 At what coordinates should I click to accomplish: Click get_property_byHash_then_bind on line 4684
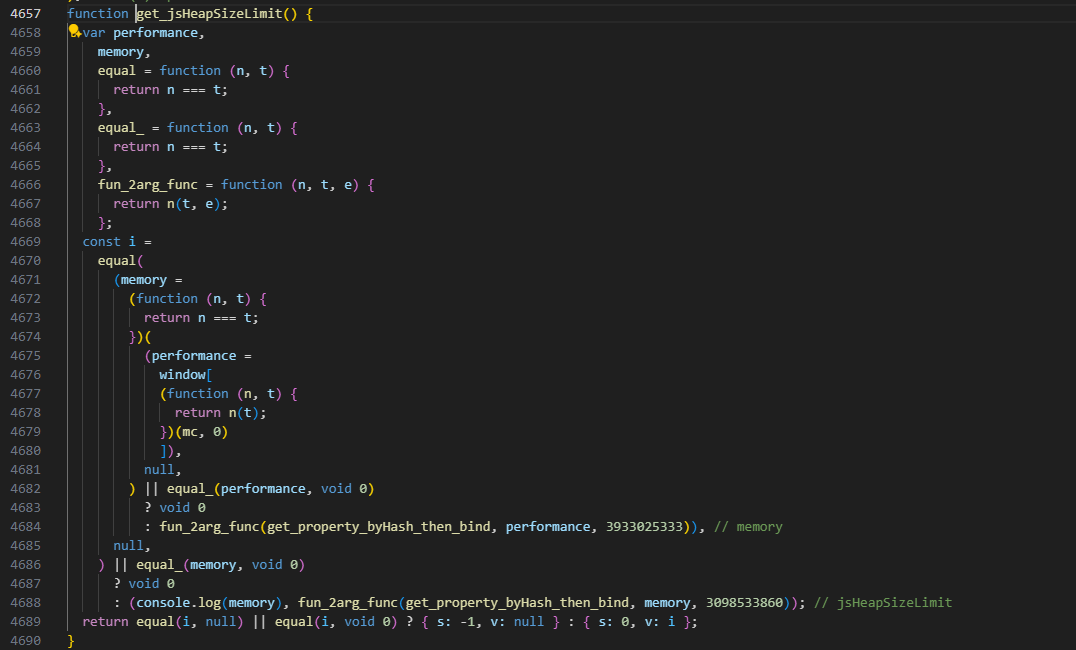pos(379,526)
